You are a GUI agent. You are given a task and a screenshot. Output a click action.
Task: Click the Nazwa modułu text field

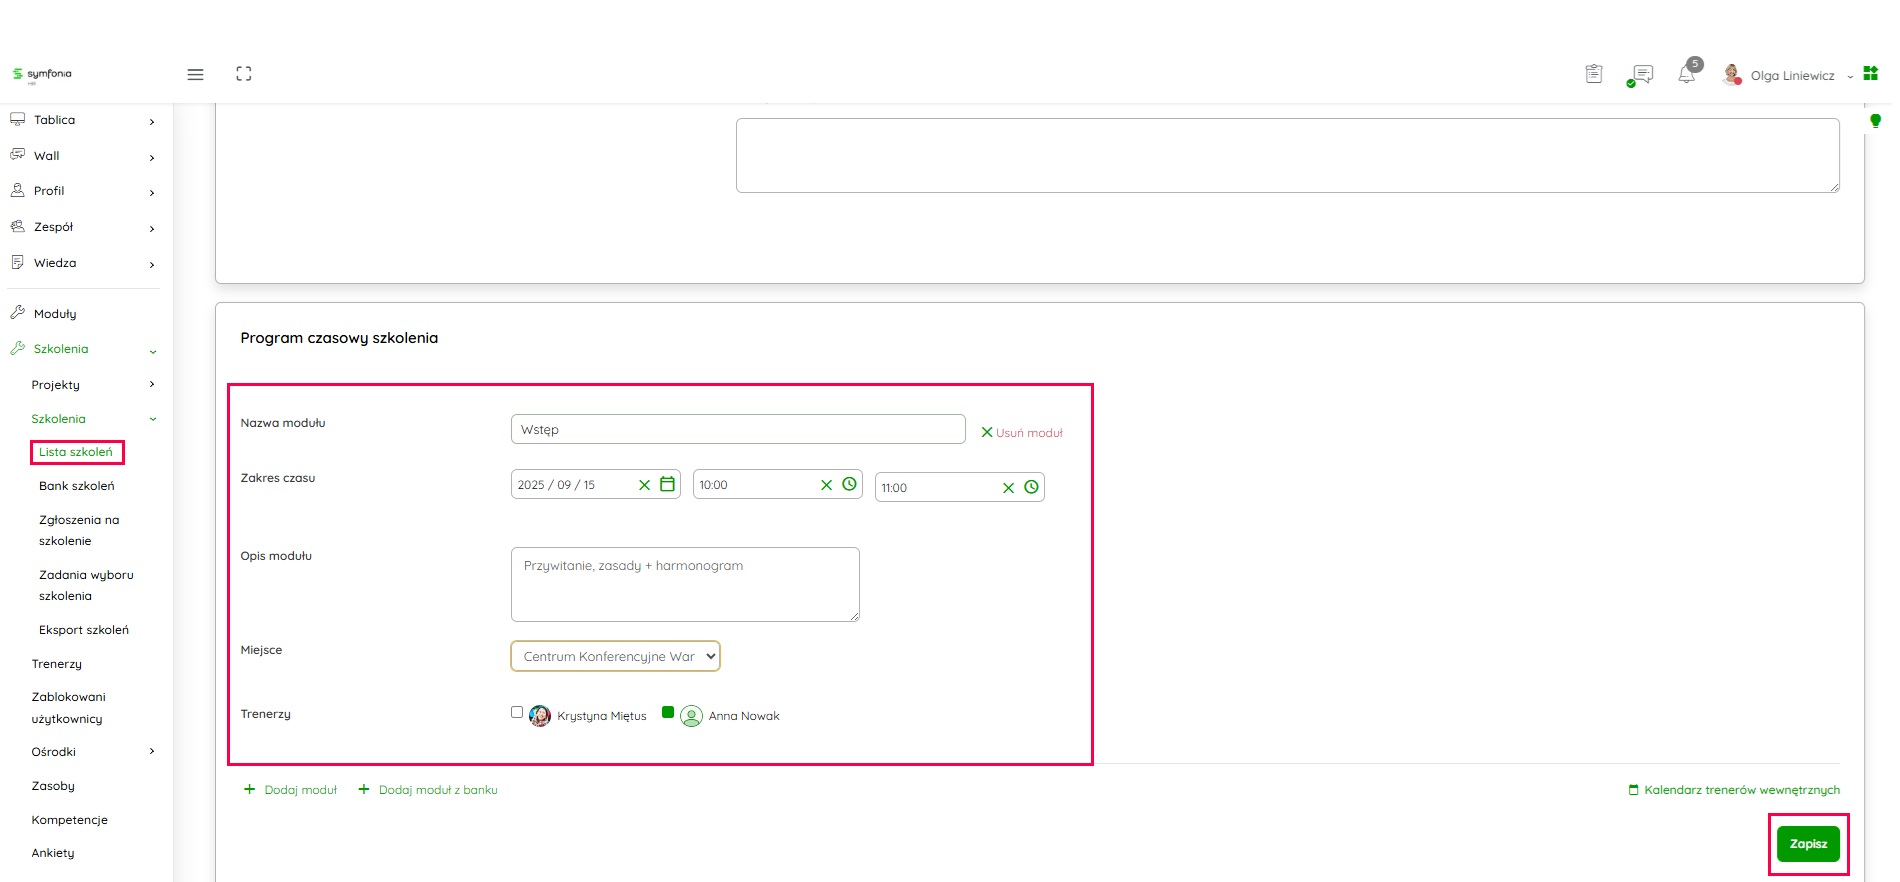point(737,430)
